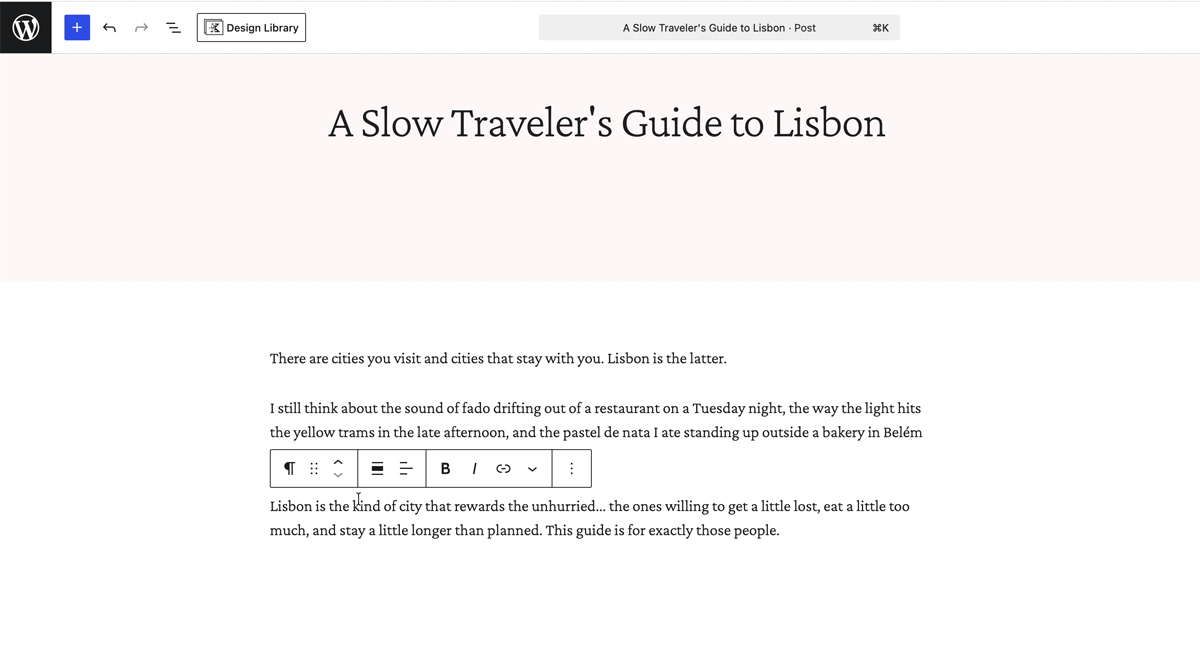Toggle italic formatting
1200x649 pixels.
(474, 468)
